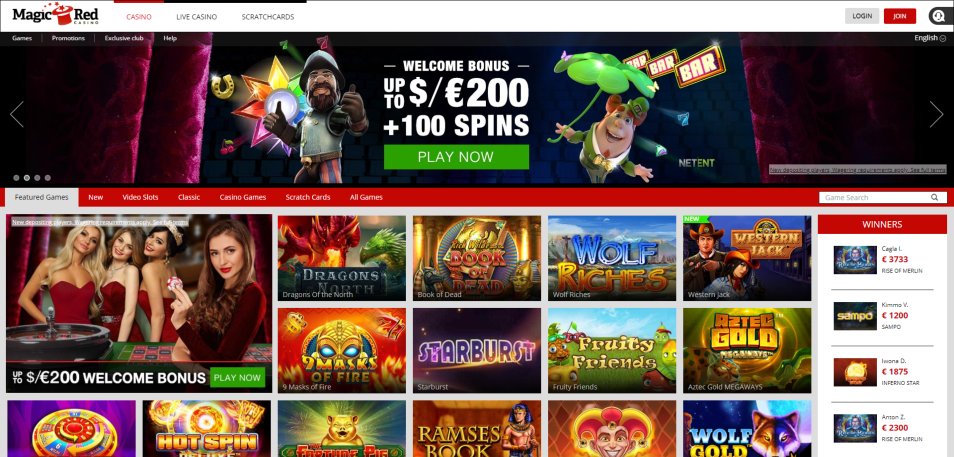
Task: Advance to next banner slide arrow
Action: click(936, 114)
